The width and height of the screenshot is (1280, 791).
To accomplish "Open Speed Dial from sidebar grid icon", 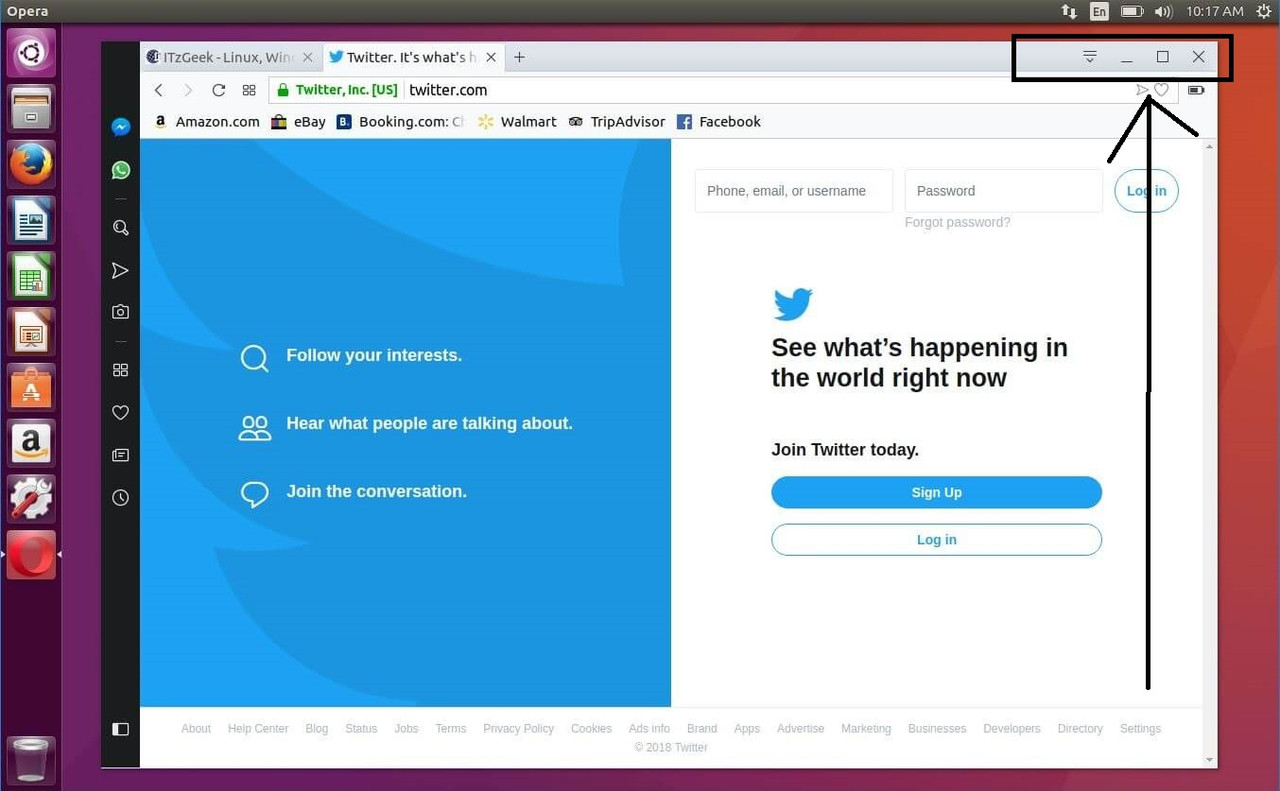I will coord(121,370).
